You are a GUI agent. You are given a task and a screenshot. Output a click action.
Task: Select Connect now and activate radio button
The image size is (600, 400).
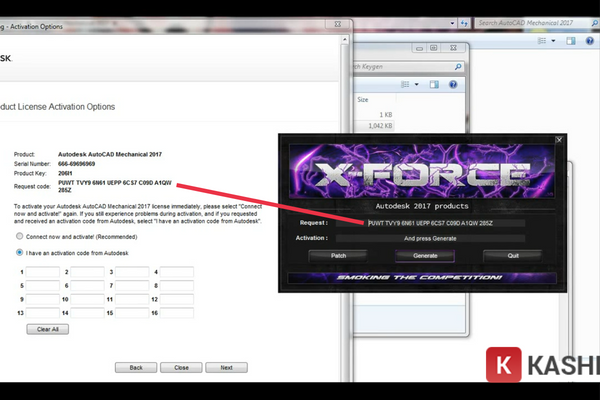click(20, 236)
